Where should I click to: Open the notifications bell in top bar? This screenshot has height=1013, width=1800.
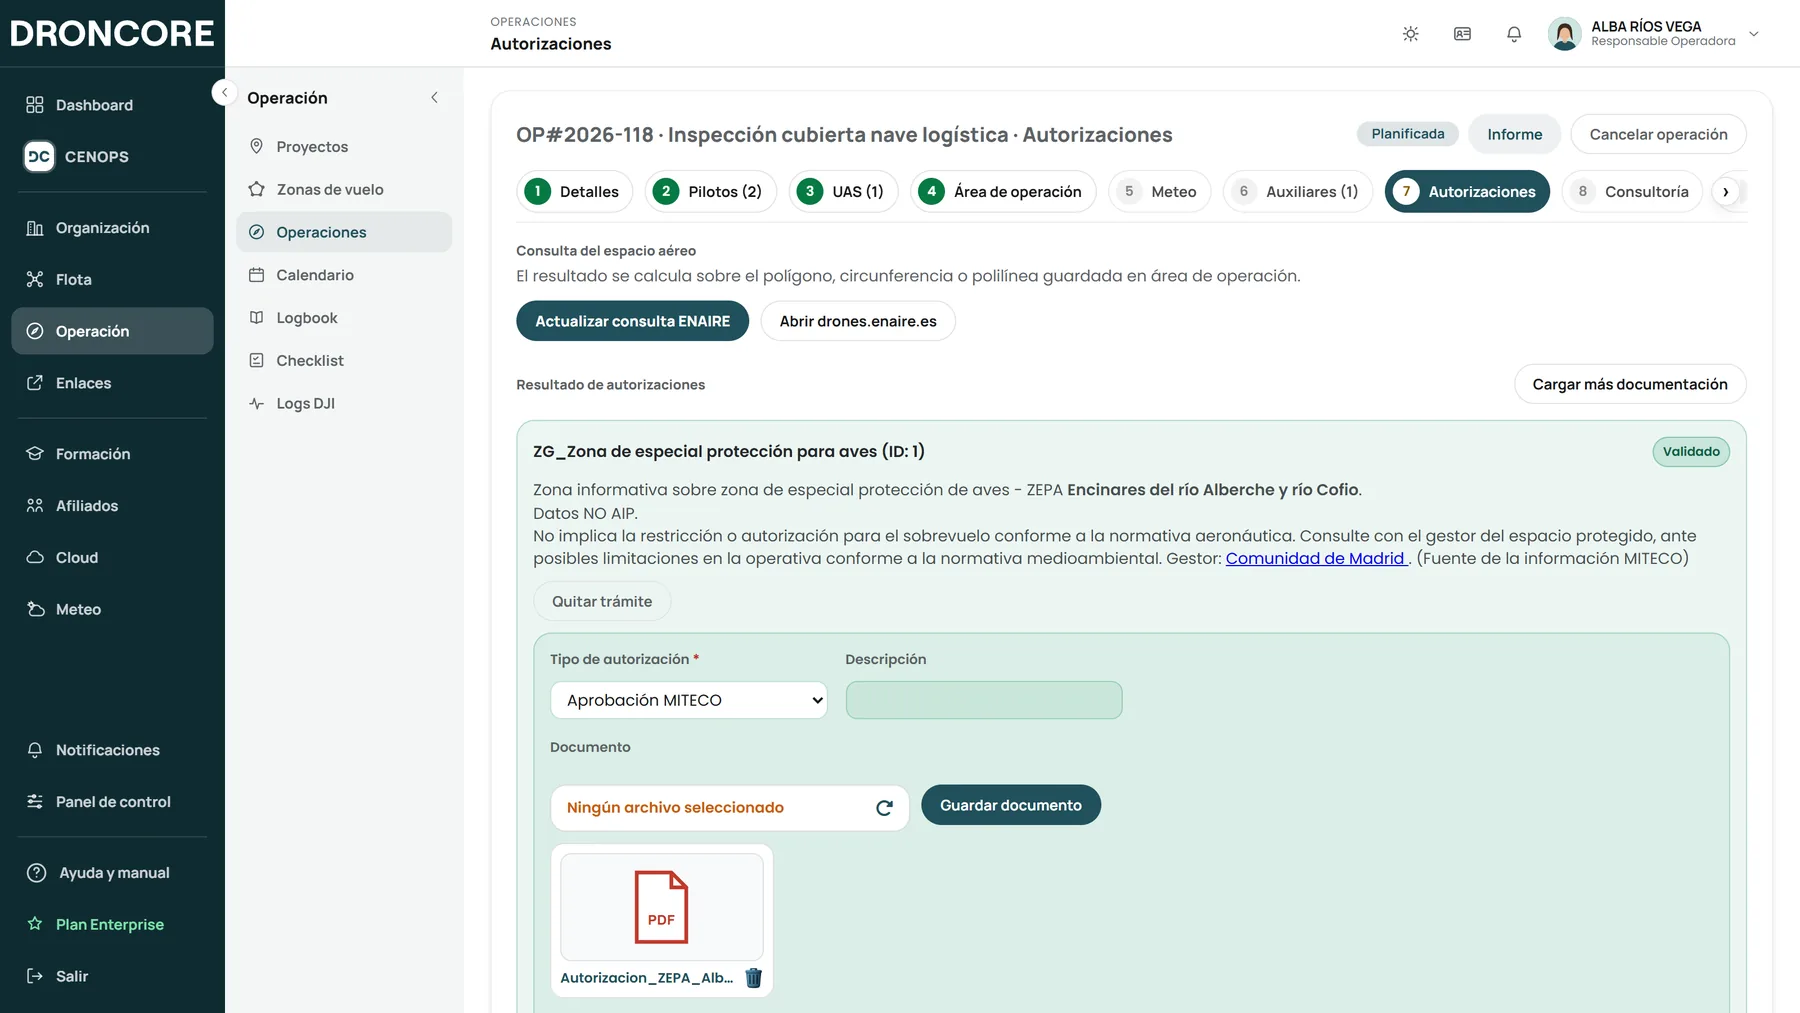point(1514,34)
